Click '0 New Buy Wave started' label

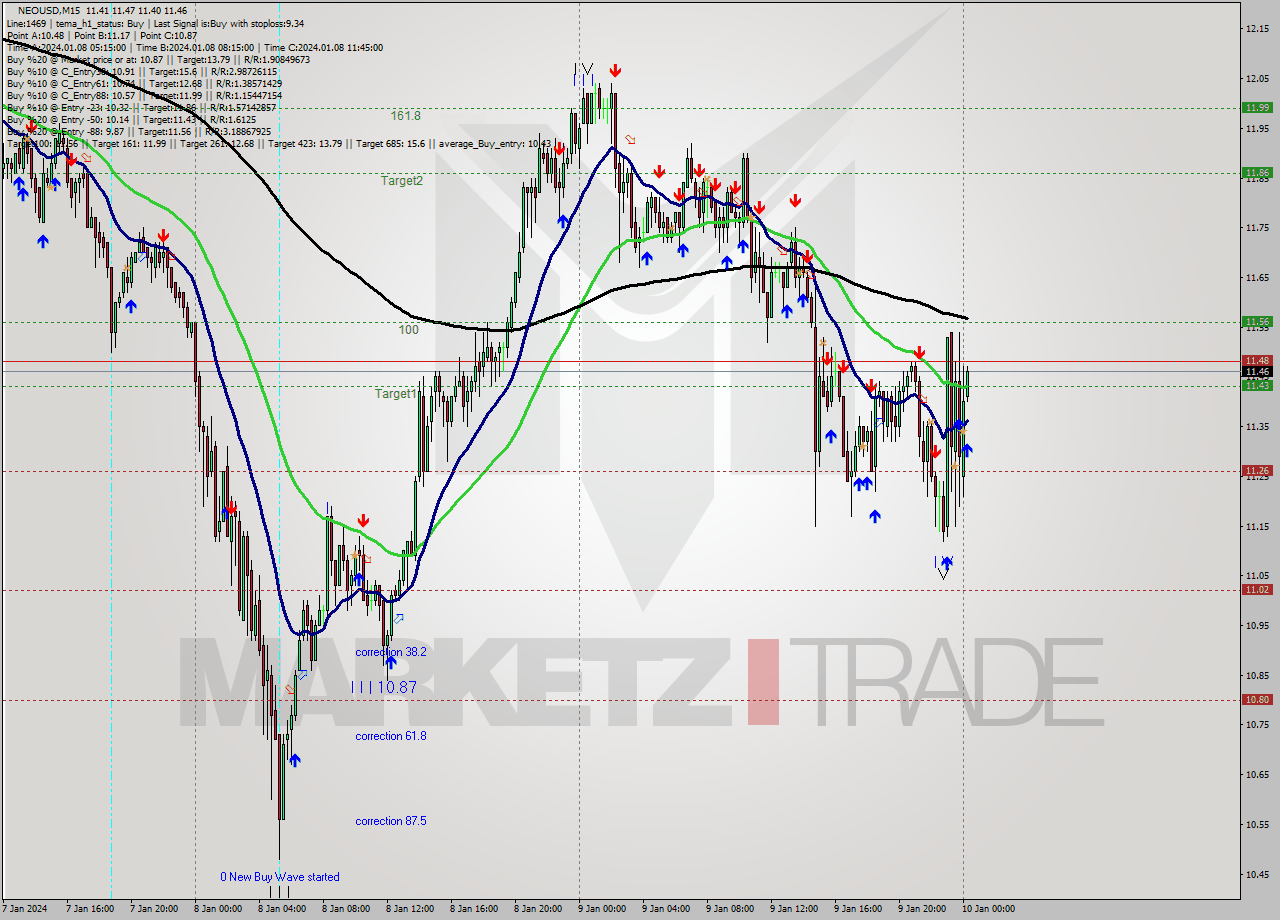[280, 877]
